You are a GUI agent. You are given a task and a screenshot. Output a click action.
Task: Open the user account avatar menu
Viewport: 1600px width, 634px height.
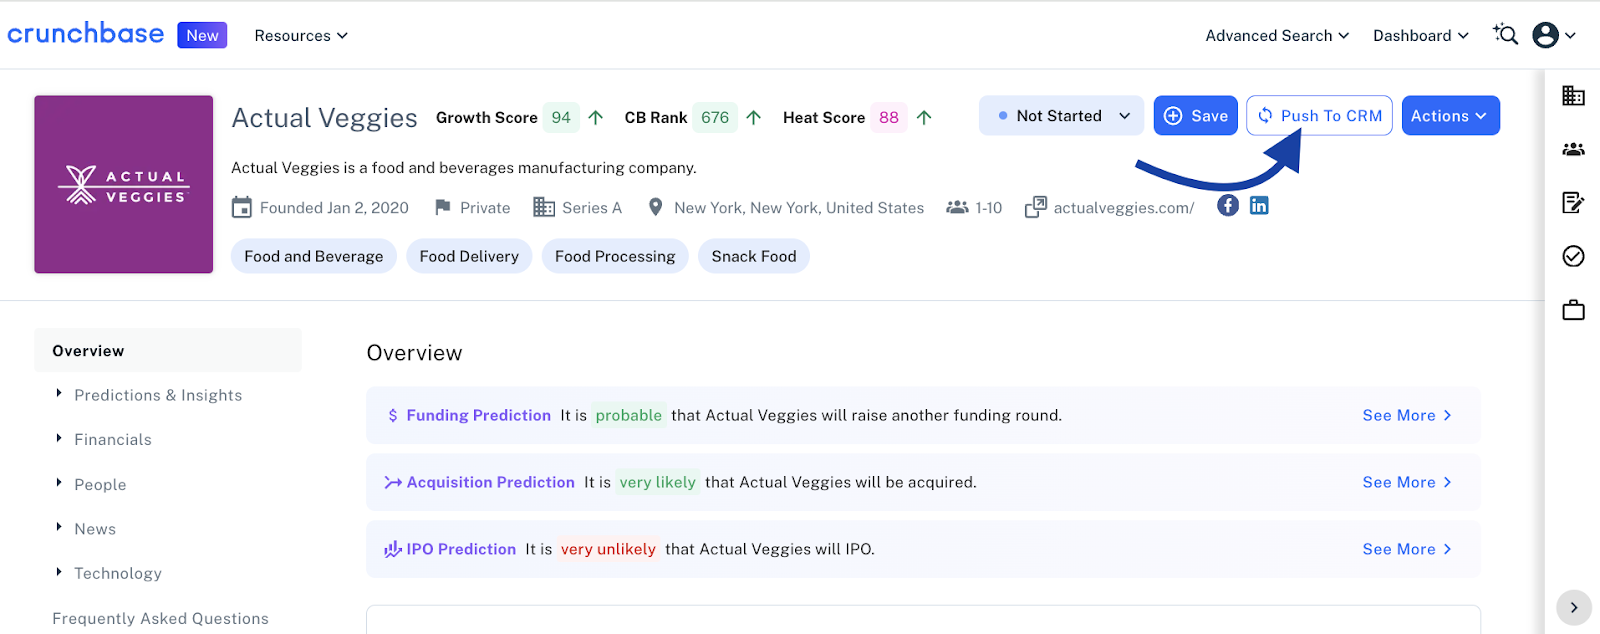pos(1554,35)
